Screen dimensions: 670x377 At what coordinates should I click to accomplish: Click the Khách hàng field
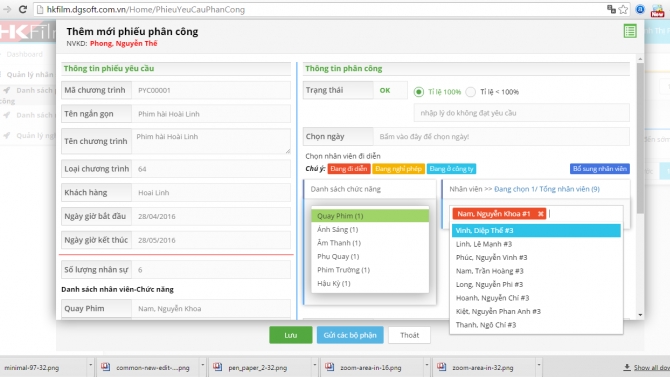pos(211,193)
